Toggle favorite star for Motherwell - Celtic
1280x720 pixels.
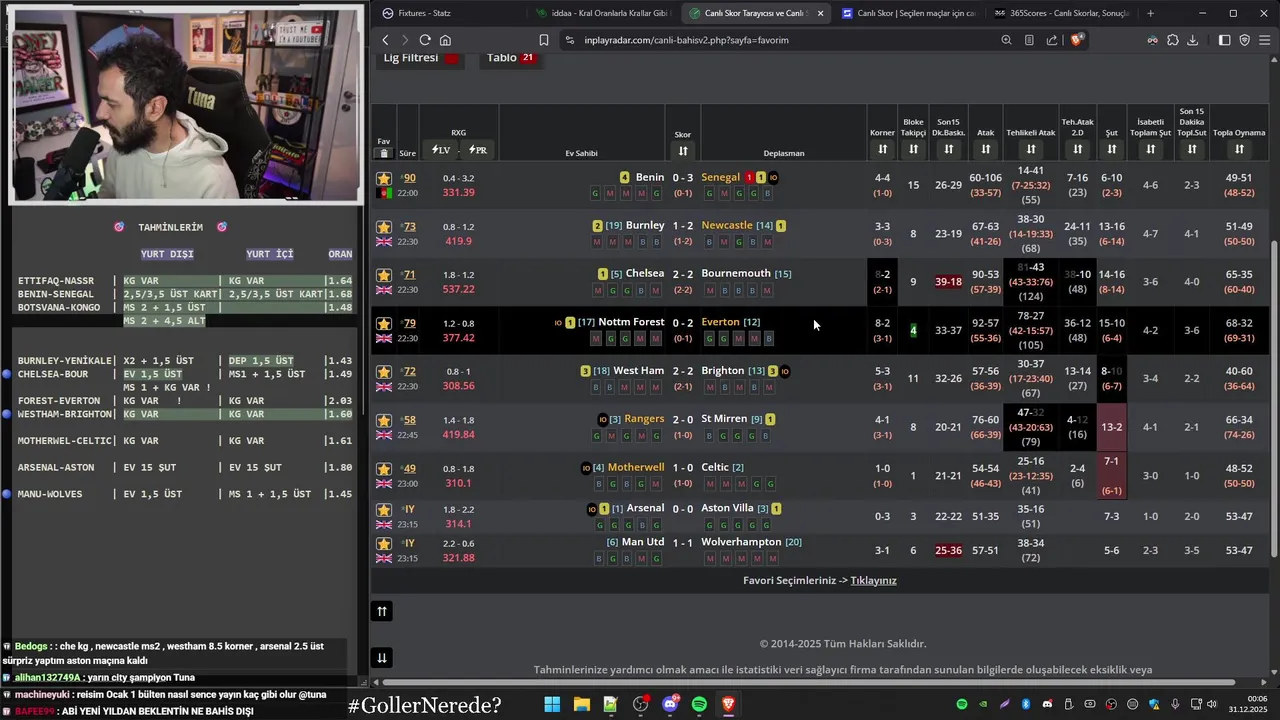point(384,469)
